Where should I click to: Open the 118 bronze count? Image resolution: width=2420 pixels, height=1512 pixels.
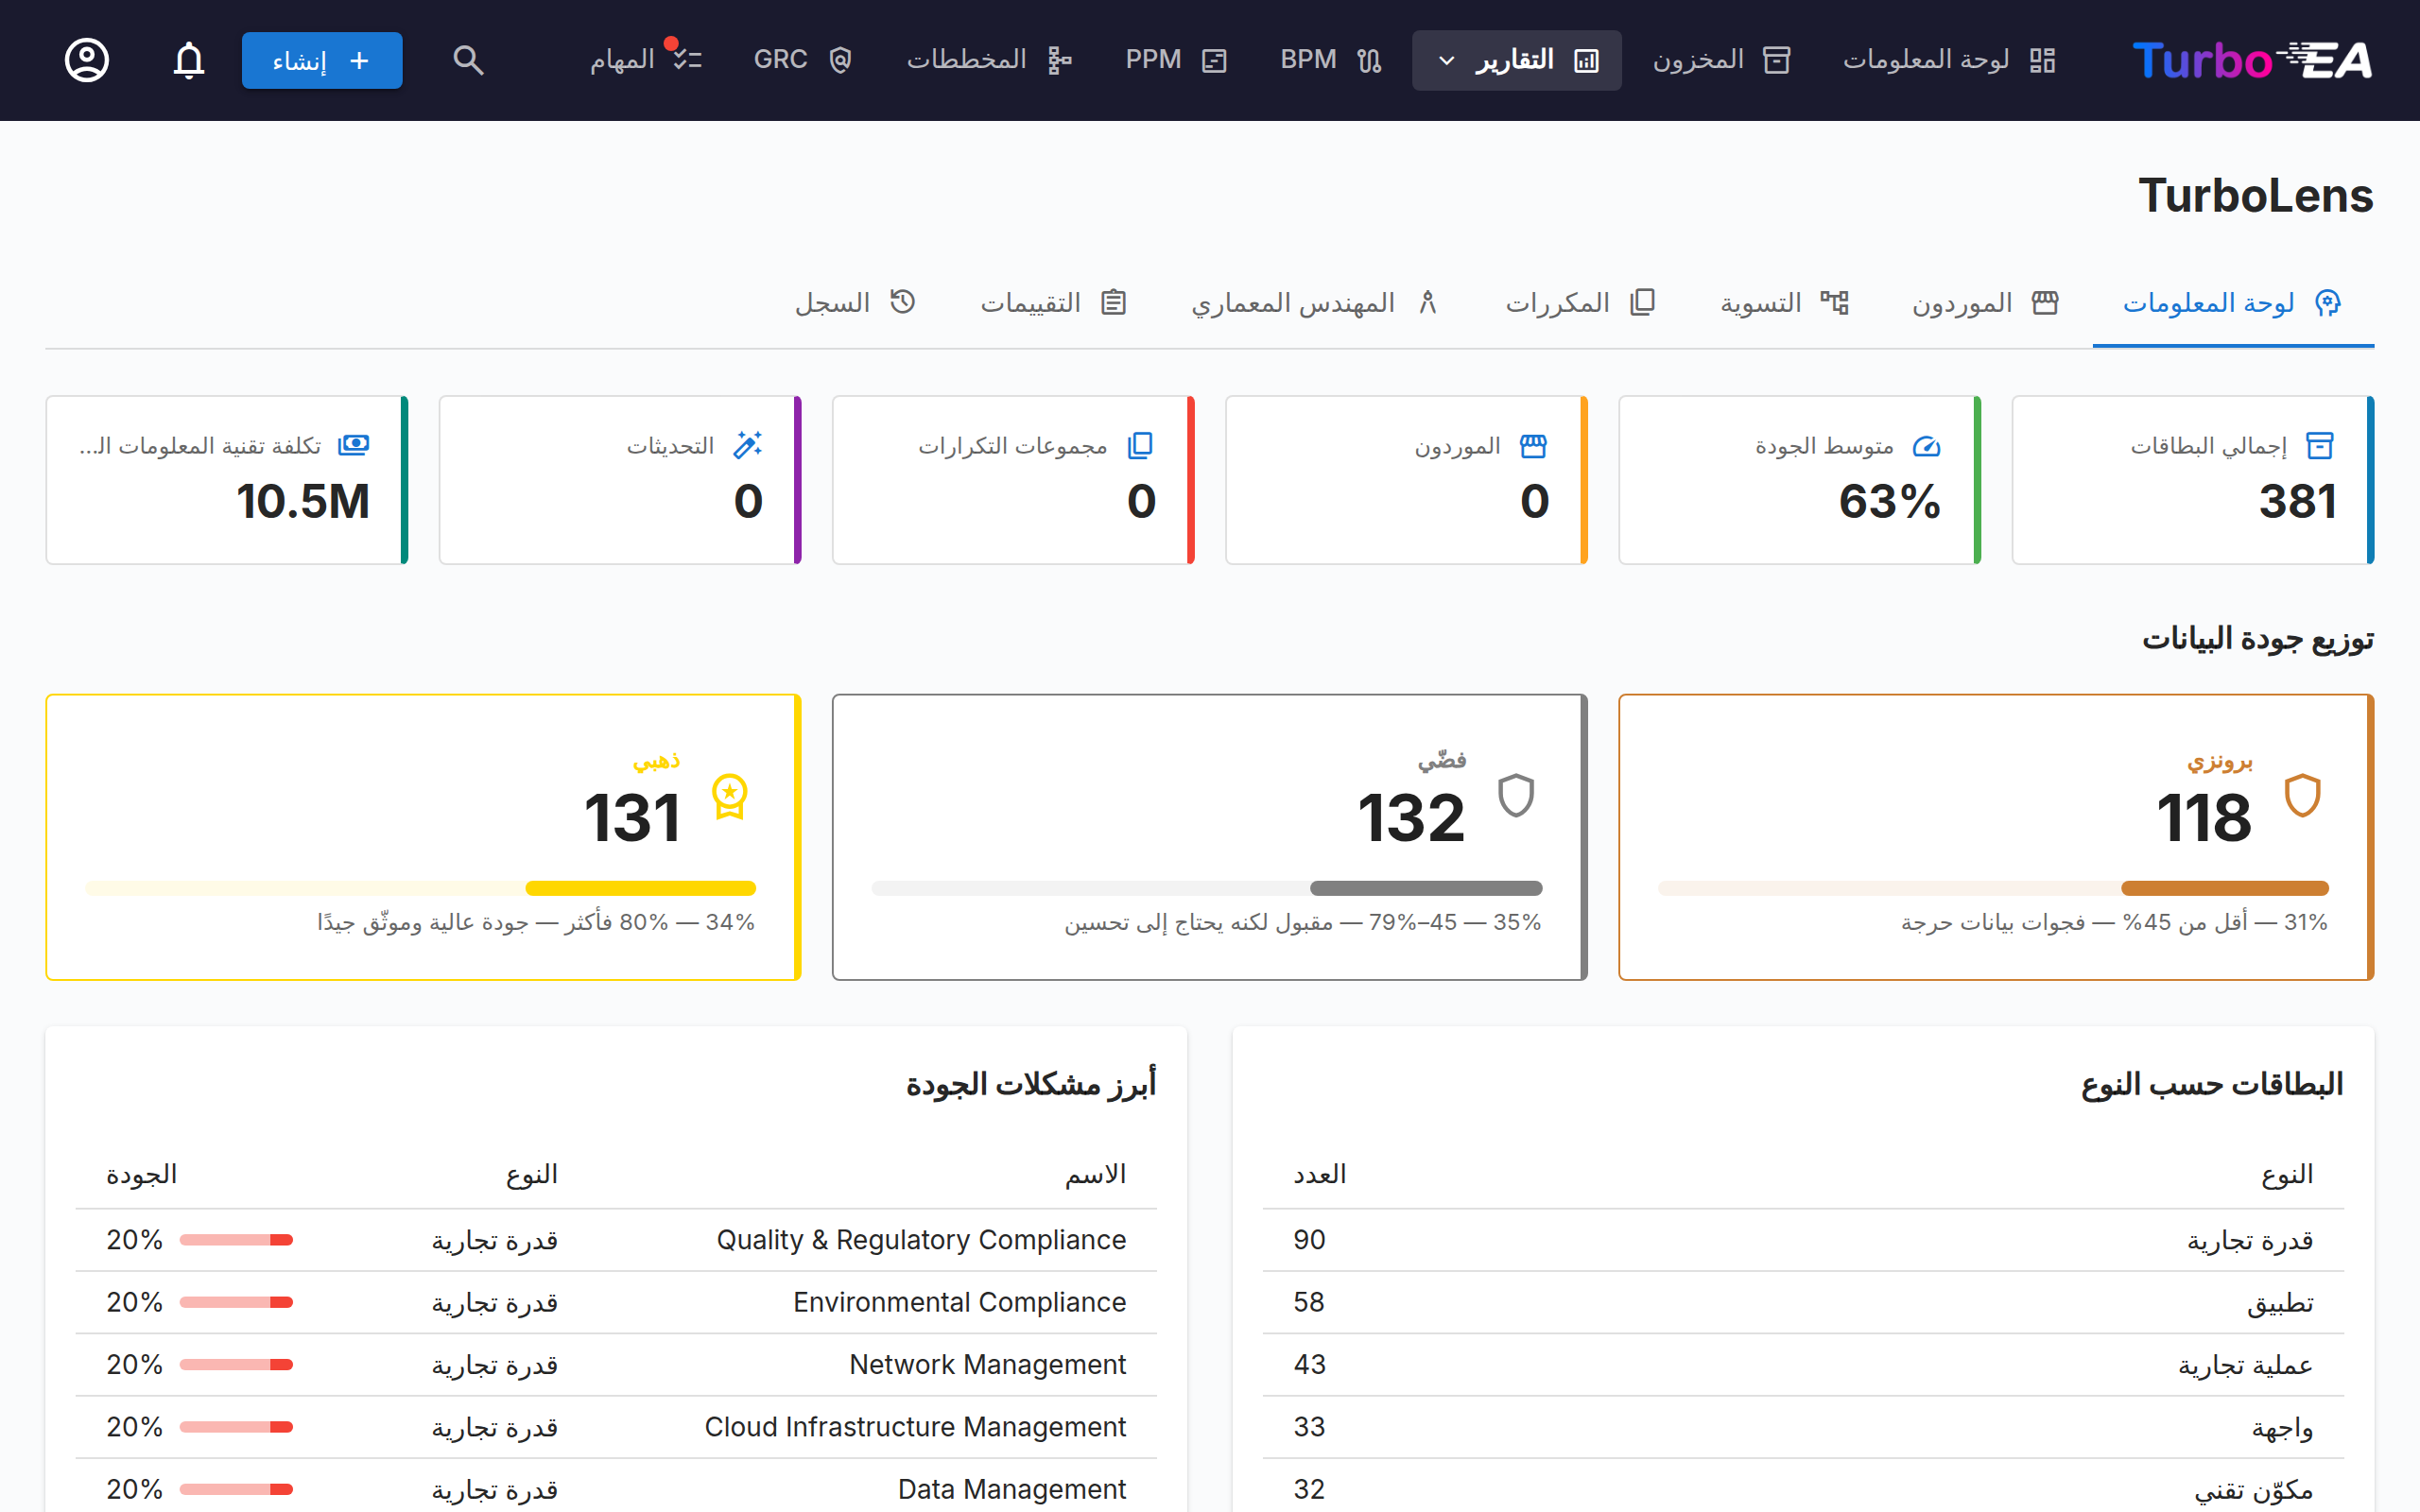[2204, 818]
